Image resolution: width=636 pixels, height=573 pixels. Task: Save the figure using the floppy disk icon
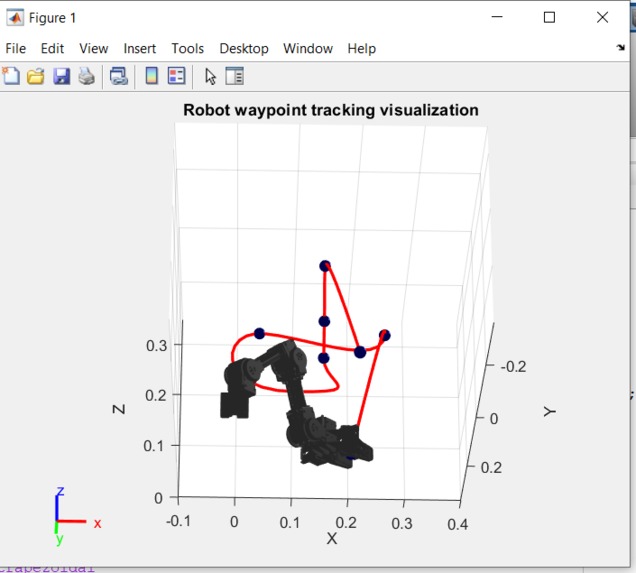61,76
